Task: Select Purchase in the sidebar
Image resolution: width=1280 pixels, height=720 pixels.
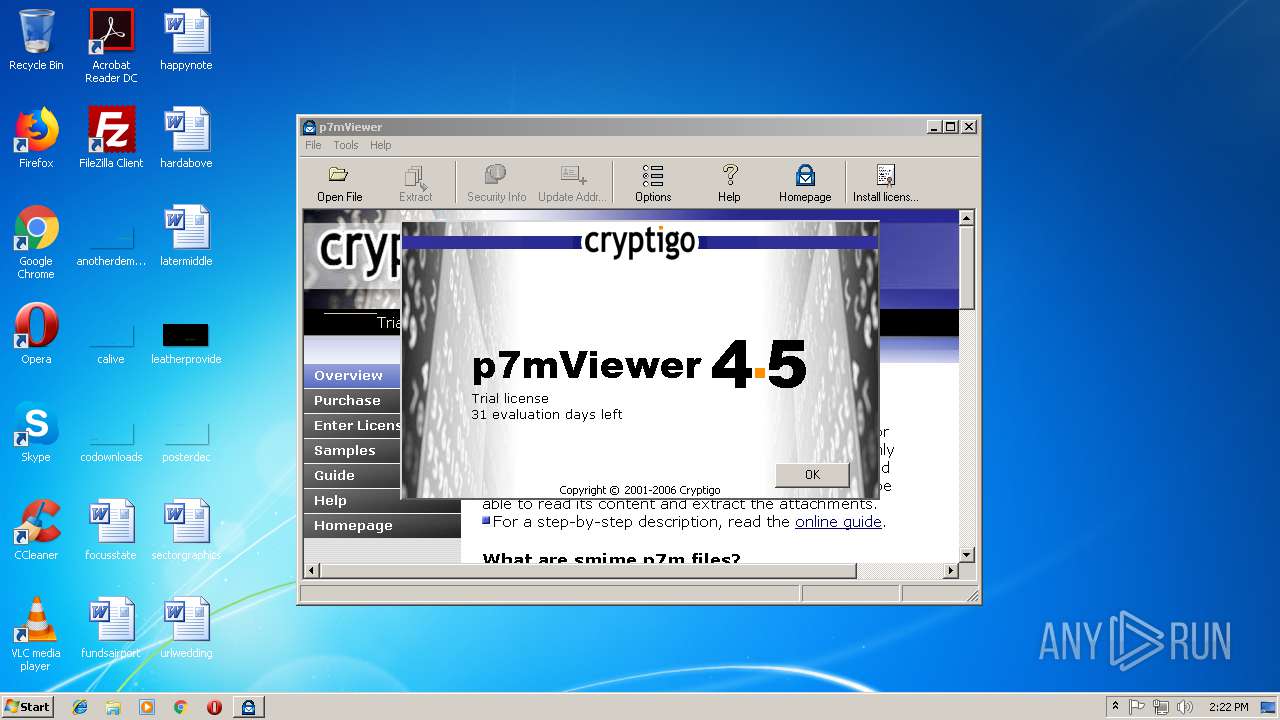Action: (x=352, y=401)
